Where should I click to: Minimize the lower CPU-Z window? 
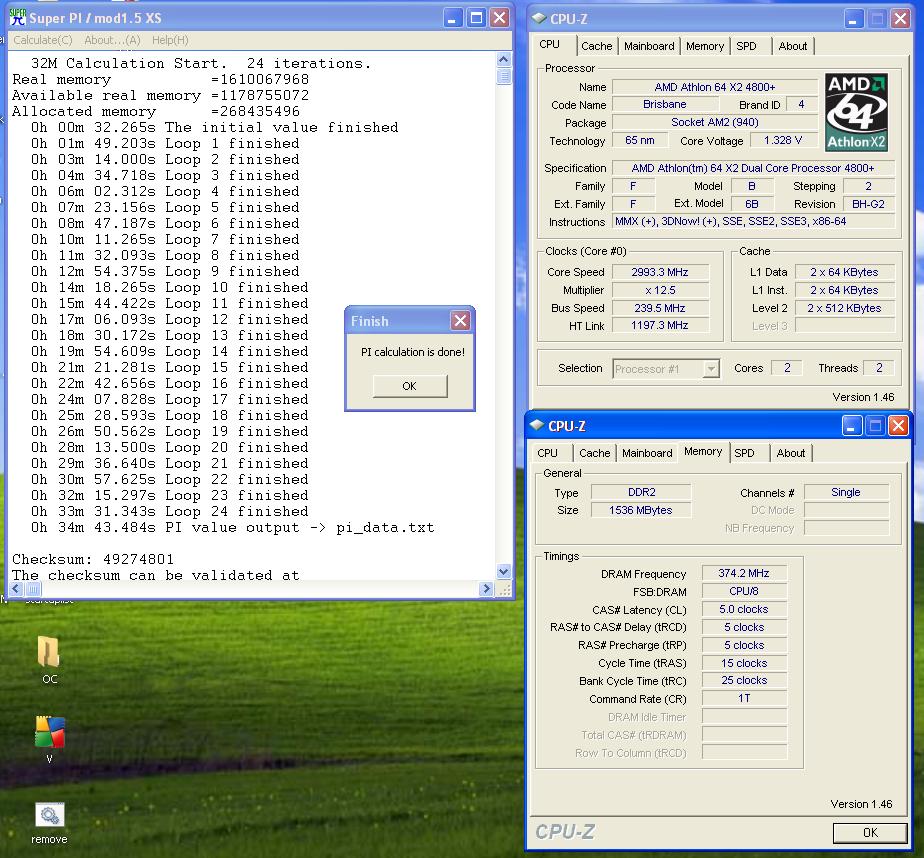[x=851, y=425]
